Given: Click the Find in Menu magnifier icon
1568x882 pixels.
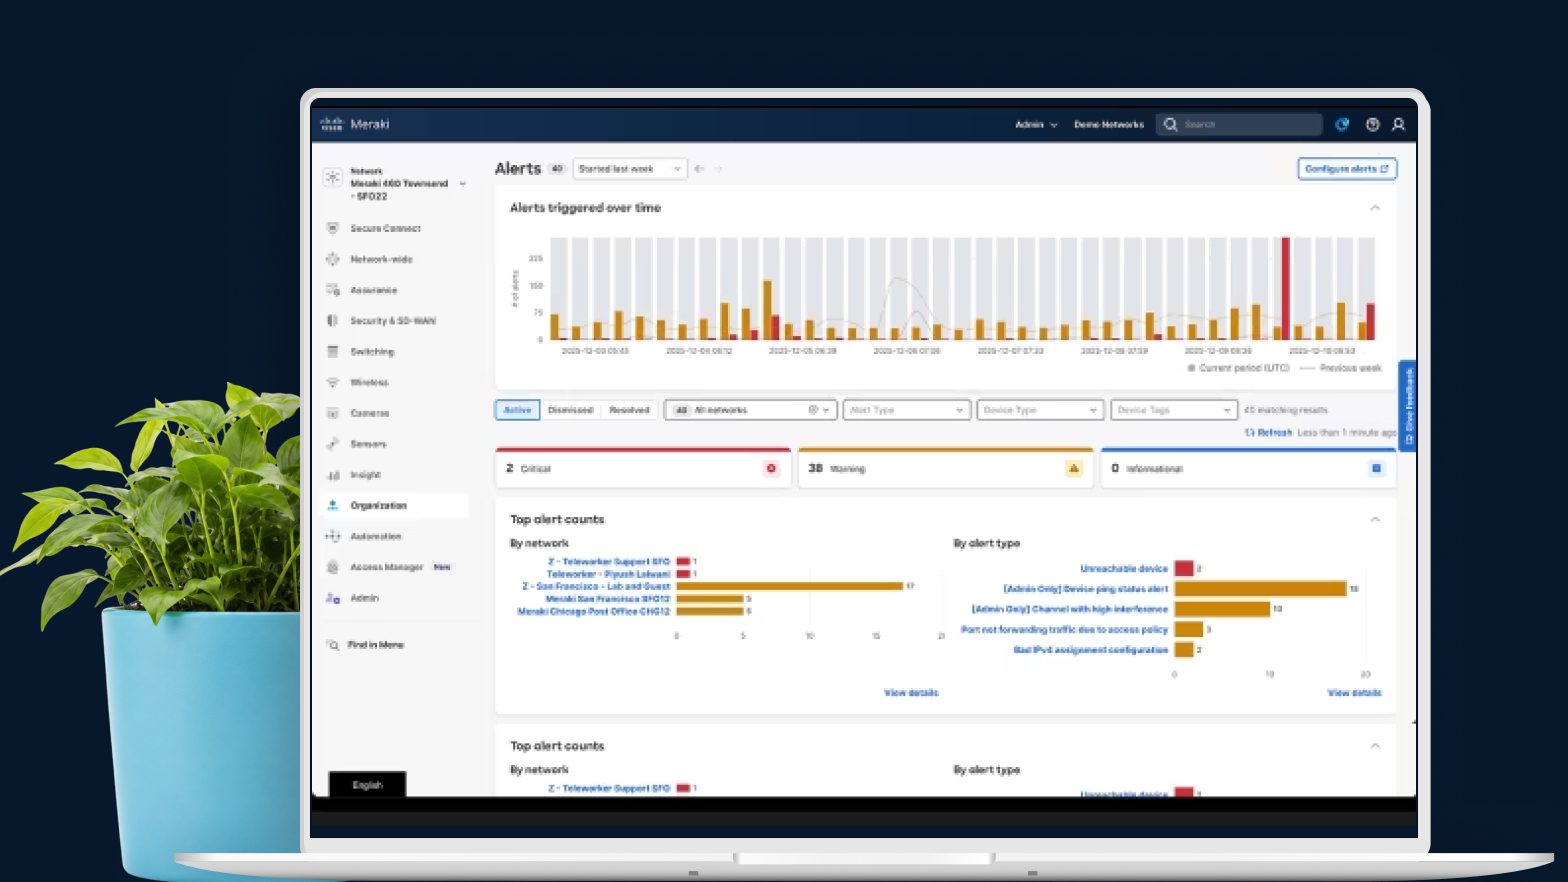Looking at the screenshot, I should click(333, 645).
